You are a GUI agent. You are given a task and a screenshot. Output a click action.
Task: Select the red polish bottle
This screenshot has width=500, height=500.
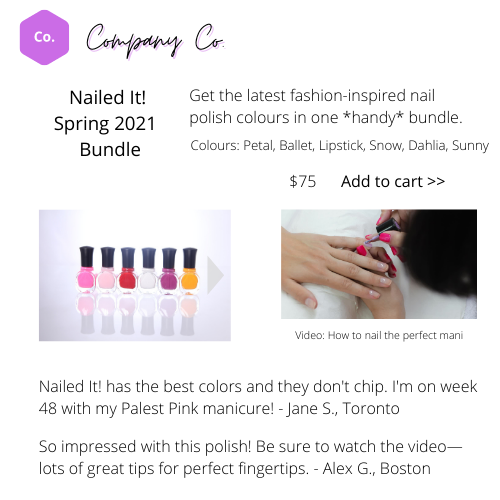click(128, 271)
